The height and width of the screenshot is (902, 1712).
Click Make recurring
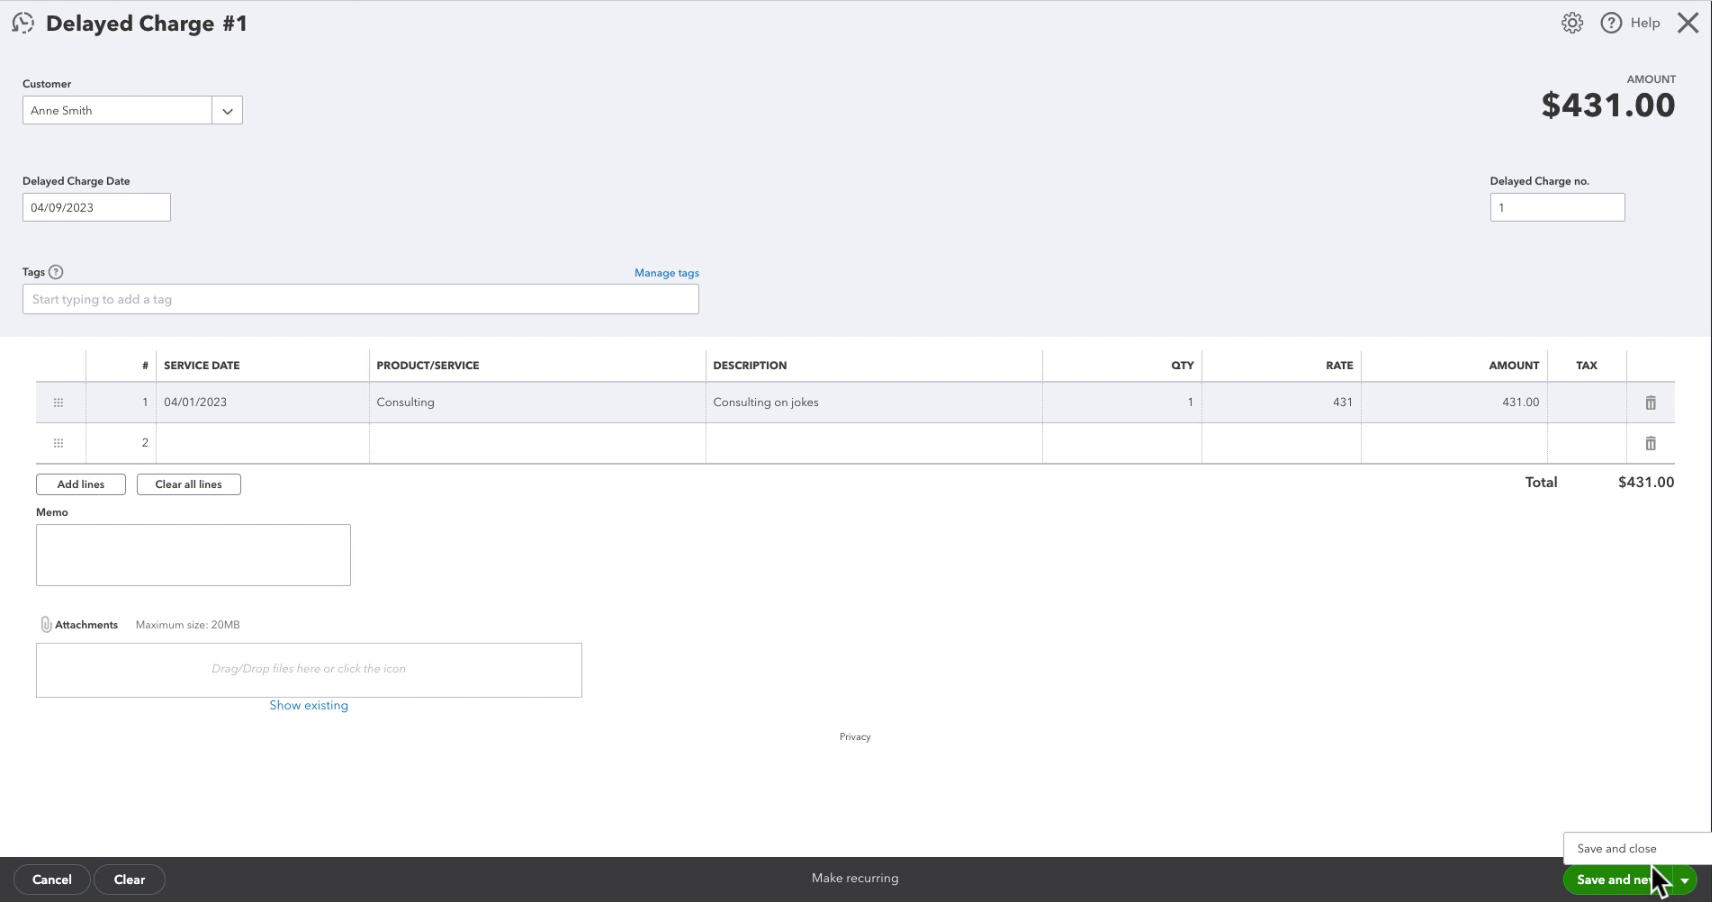point(855,878)
